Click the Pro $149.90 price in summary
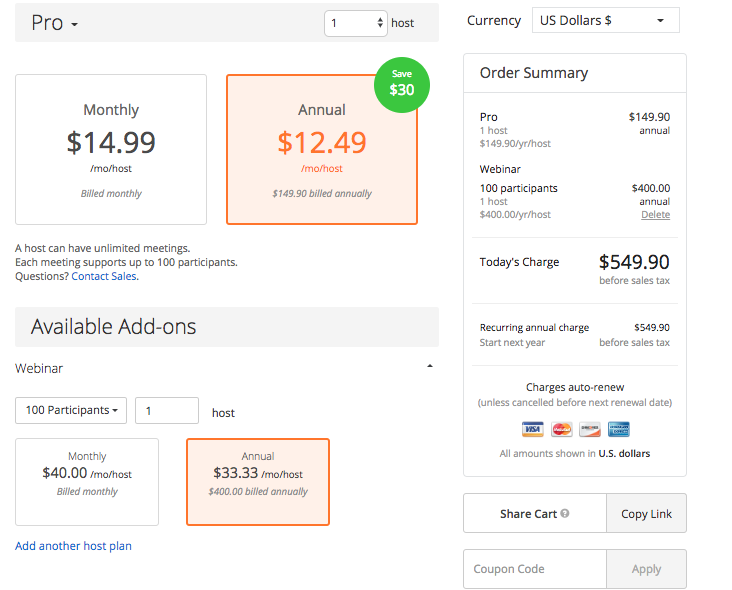Viewport: 732px width, 590px height. tap(649, 117)
